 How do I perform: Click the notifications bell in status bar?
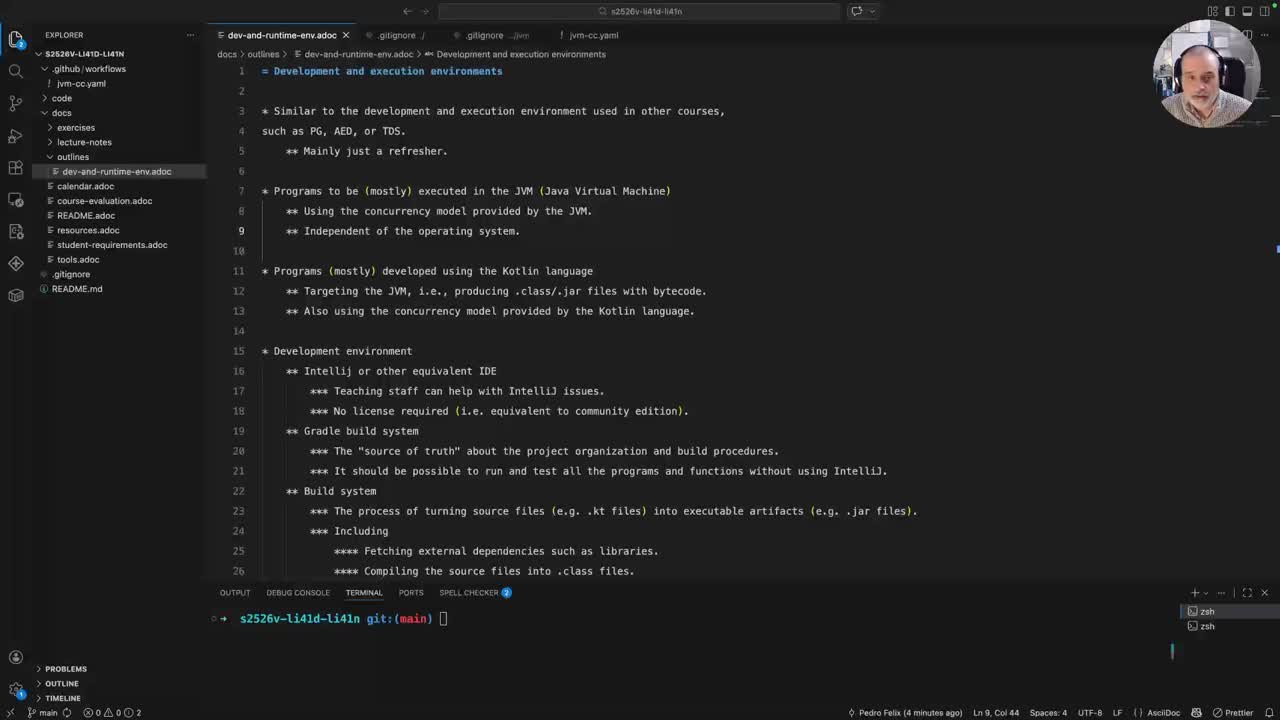click(x=1267, y=713)
